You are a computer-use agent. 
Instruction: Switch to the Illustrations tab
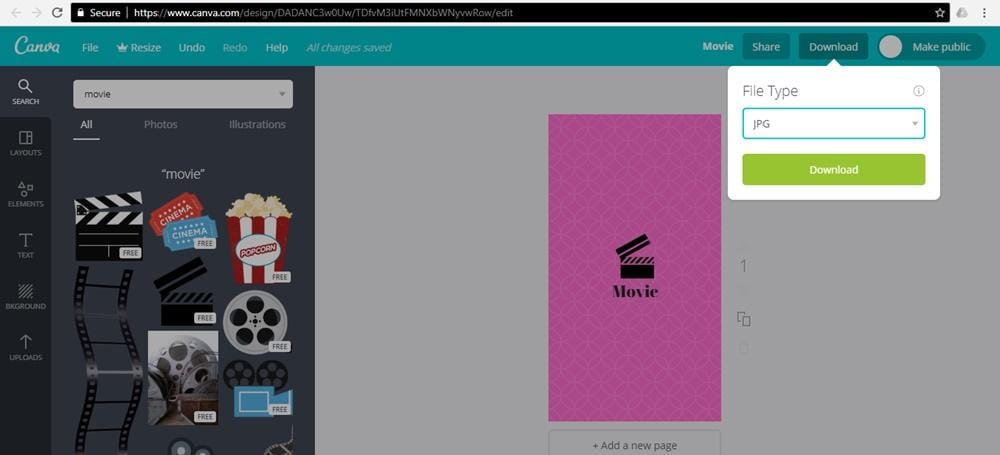coord(257,124)
